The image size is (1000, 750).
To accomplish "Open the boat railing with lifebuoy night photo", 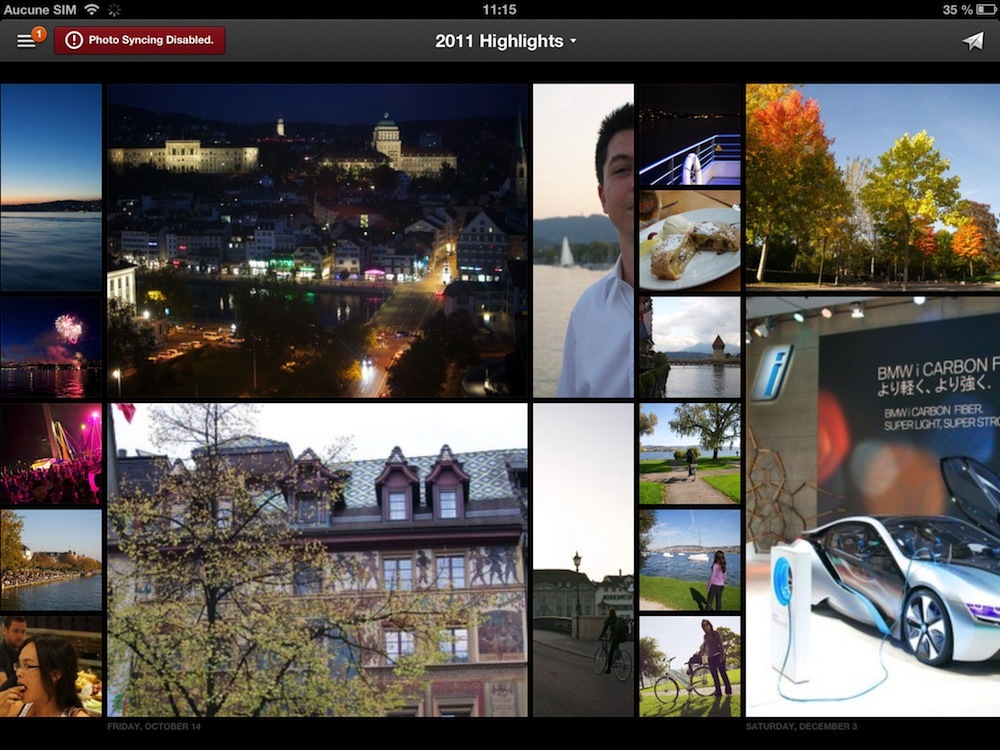I will [x=690, y=135].
